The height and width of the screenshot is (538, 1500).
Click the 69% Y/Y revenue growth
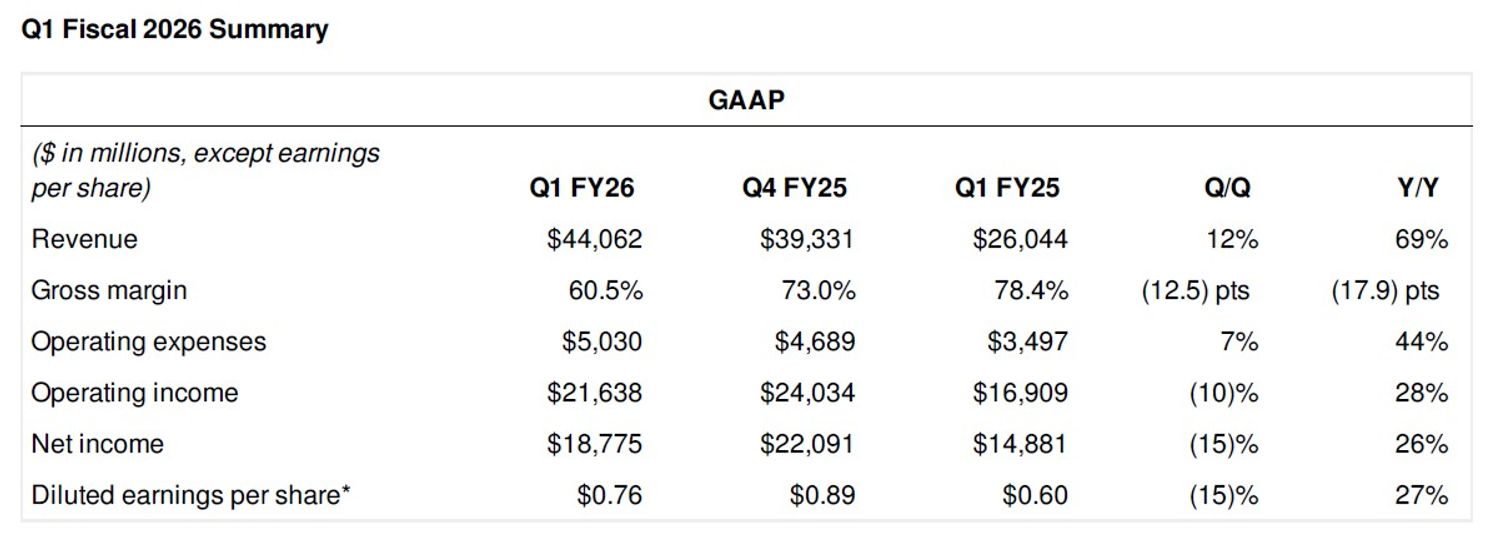tap(1422, 240)
